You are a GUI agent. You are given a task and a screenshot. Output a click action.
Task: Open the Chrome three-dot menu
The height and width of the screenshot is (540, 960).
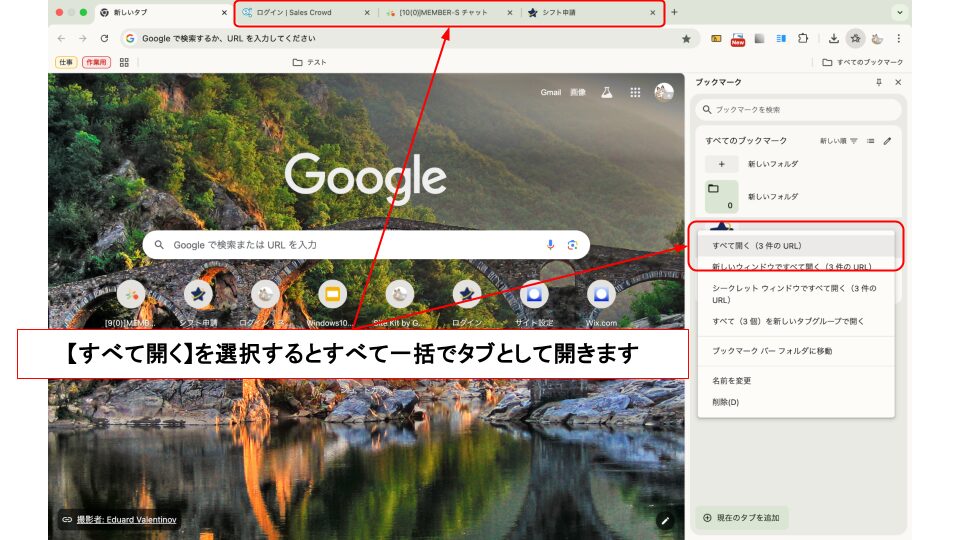tap(898, 38)
